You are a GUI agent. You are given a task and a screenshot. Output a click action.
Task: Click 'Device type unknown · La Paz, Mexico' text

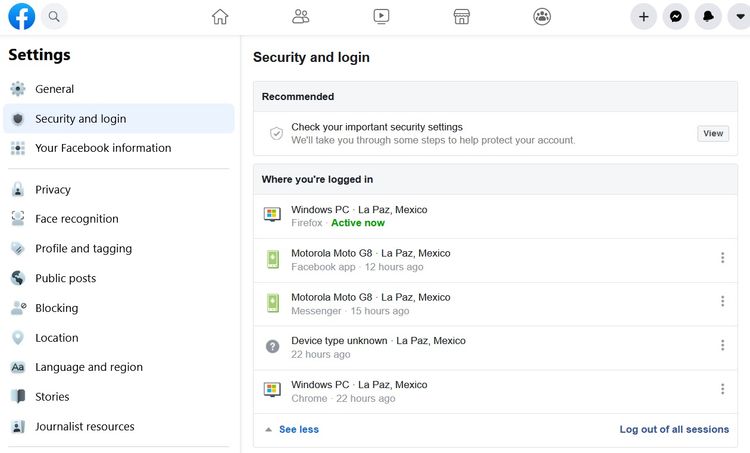(x=378, y=341)
